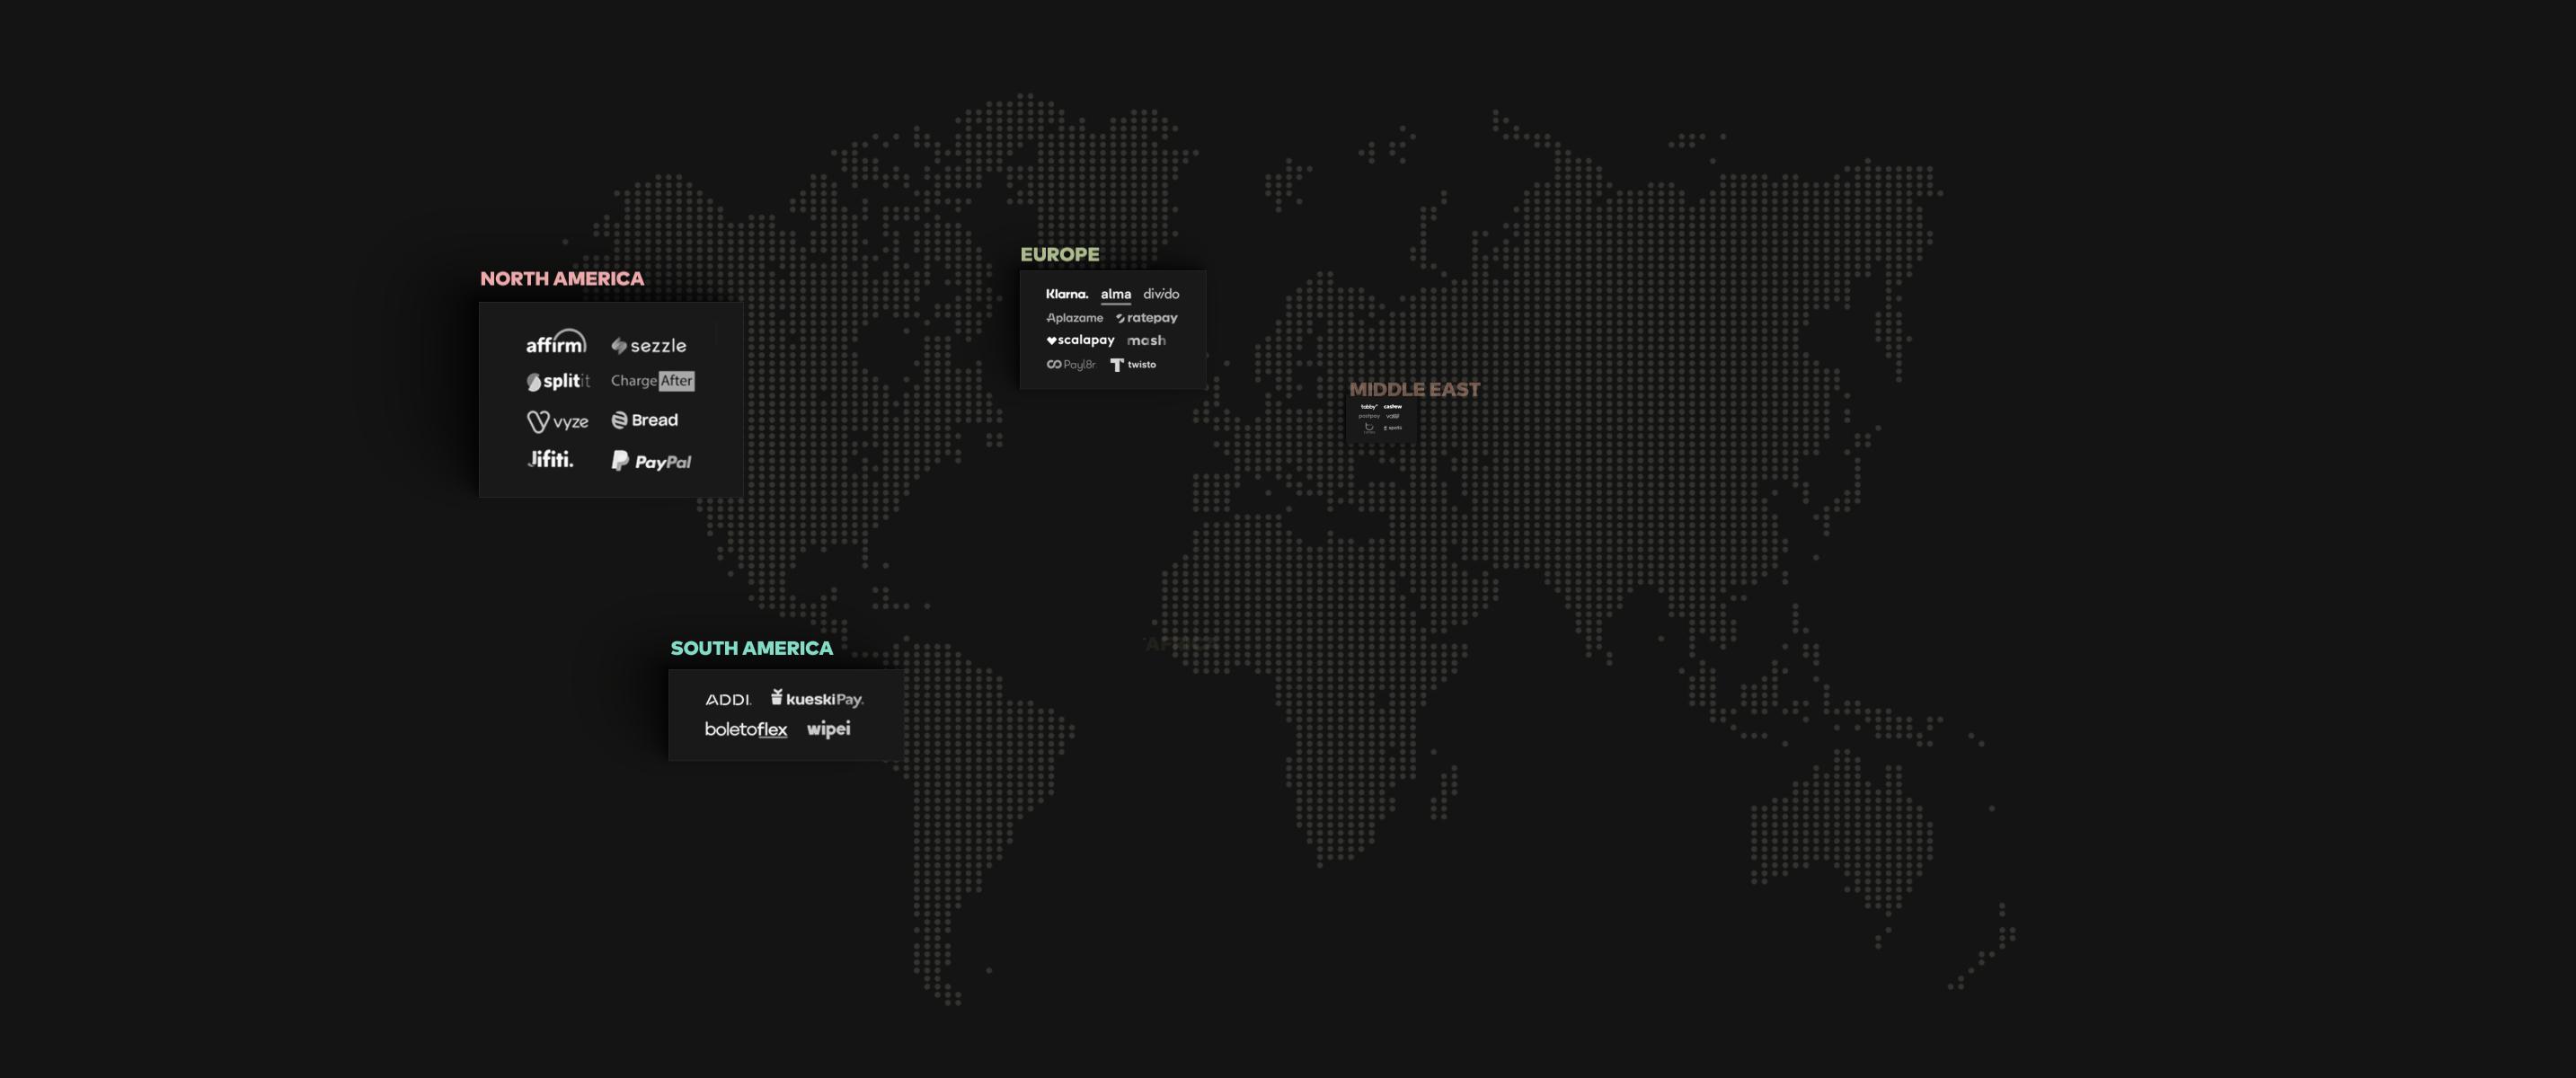
Task: Select the SOUTH AMERICA region heading
Action: 751,648
